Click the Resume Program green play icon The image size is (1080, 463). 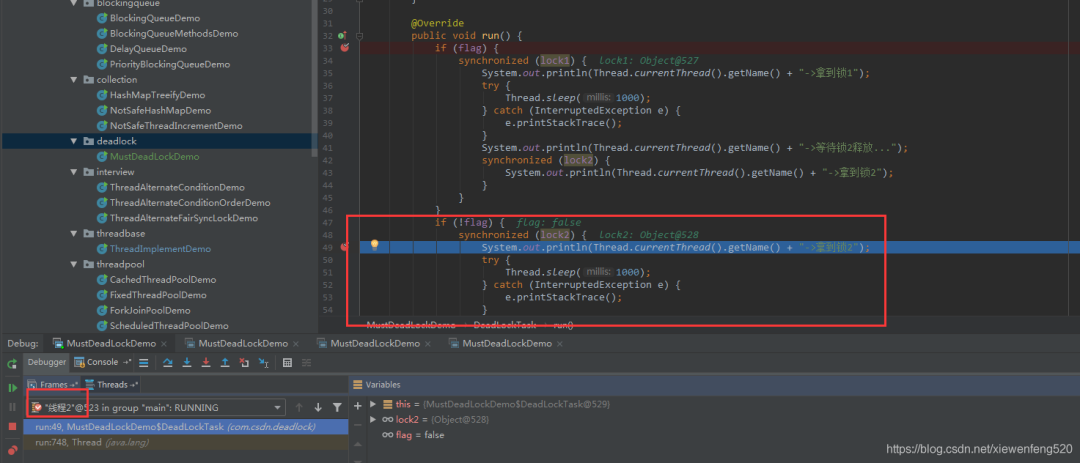click(x=12, y=388)
